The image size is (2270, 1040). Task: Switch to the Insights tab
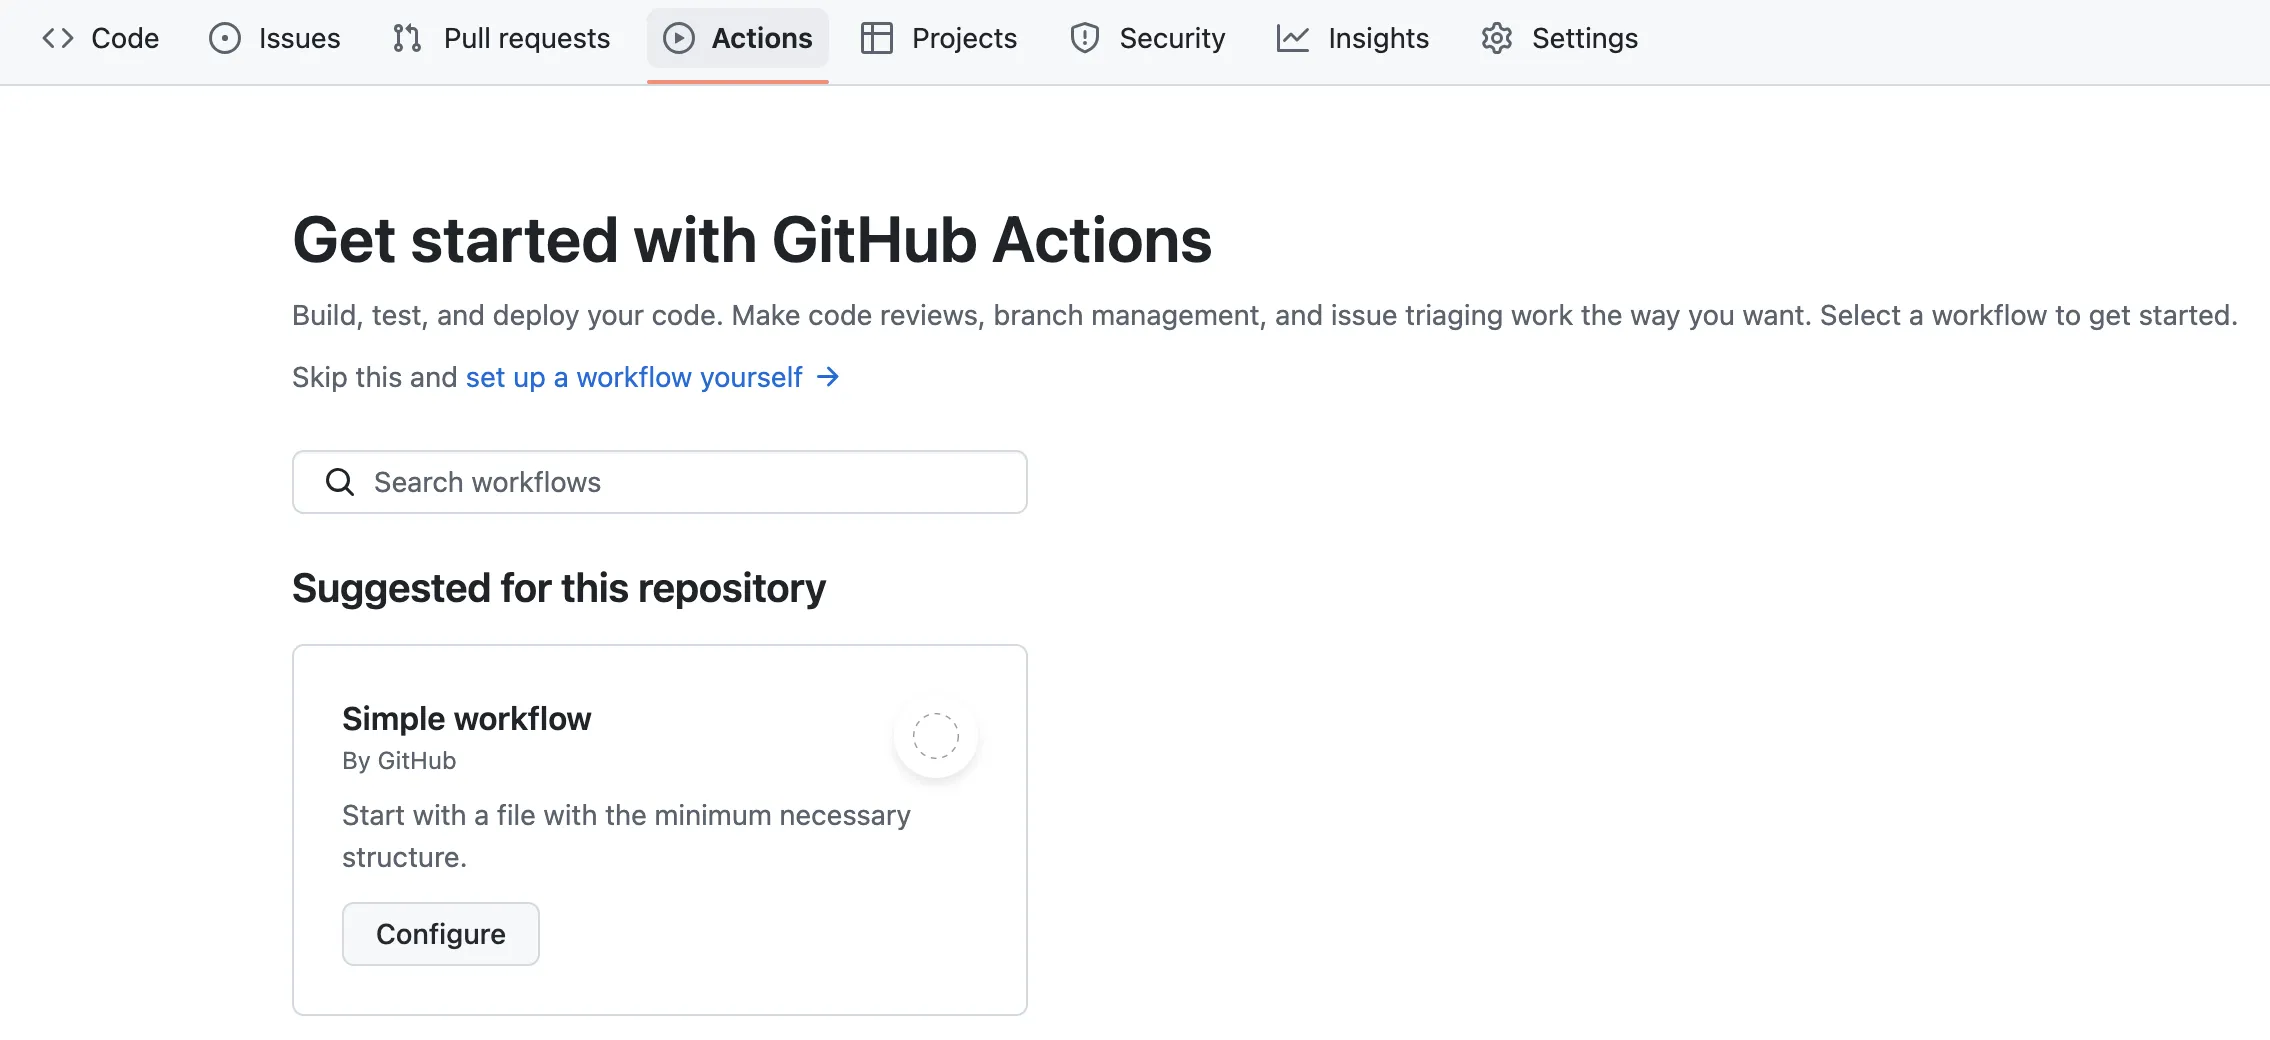pos(1378,38)
